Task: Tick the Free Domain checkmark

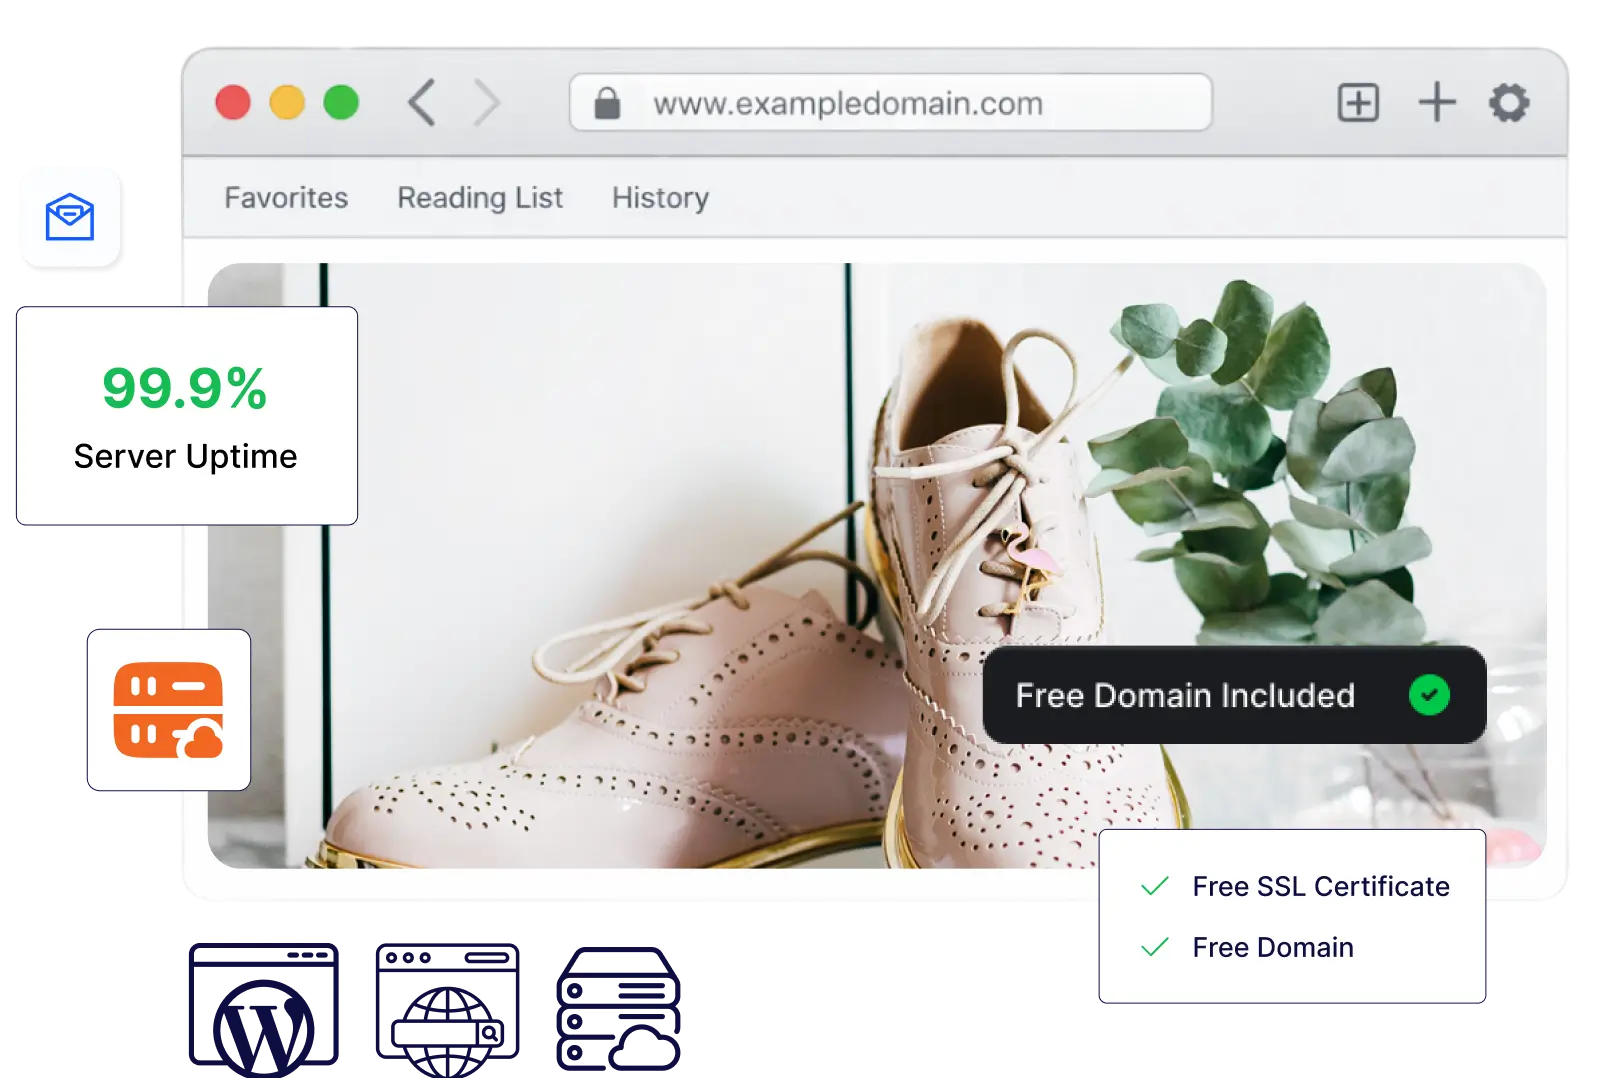Action: point(1155,947)
